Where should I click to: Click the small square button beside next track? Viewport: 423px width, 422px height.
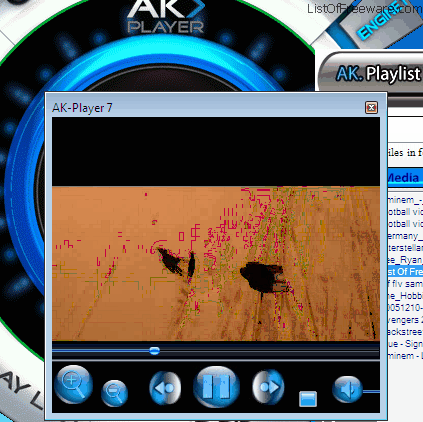click(x=308, y=399)
